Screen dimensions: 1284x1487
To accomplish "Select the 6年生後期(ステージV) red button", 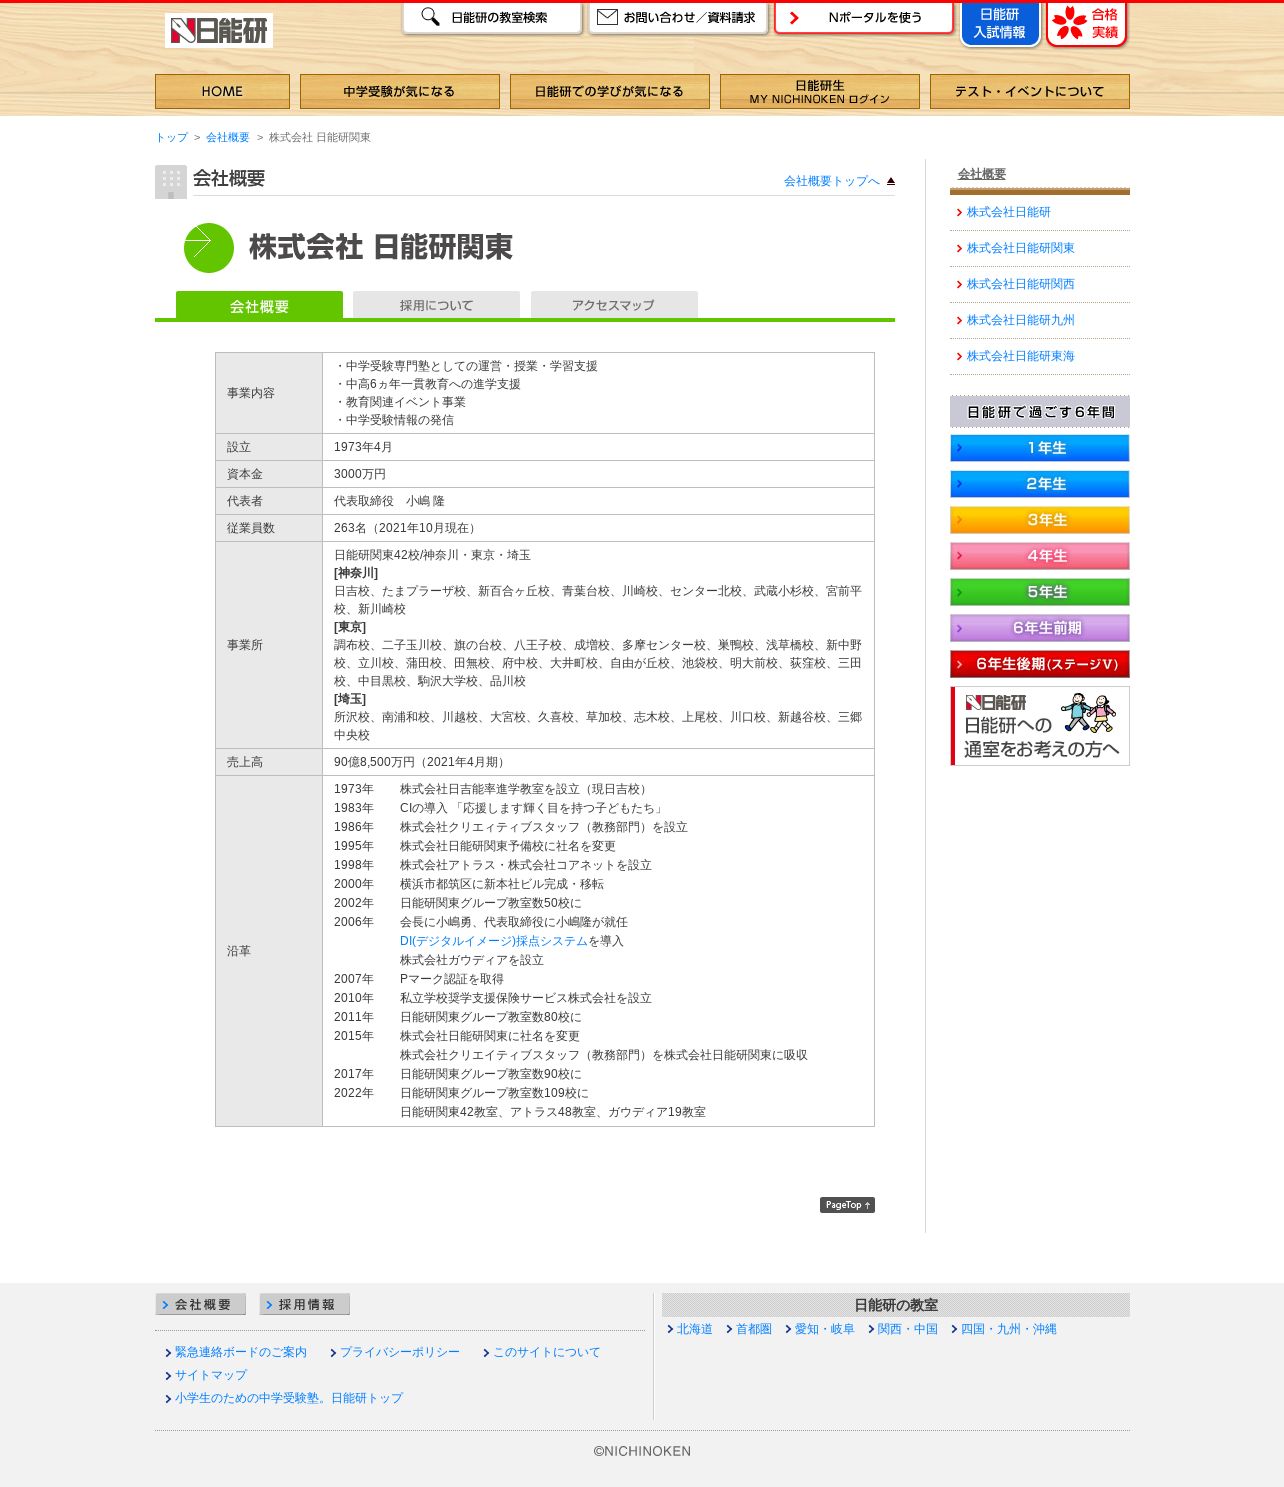I will (x=1040, y=664).
